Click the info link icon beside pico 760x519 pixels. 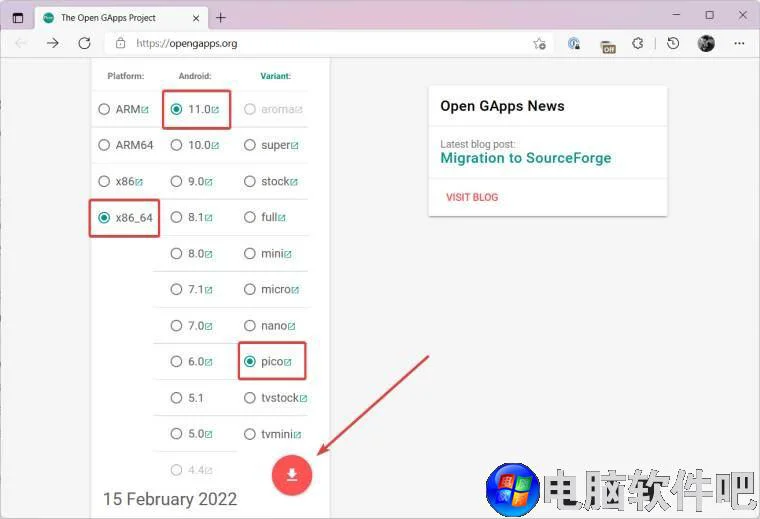pyautogui.click(x=288, y=362)
